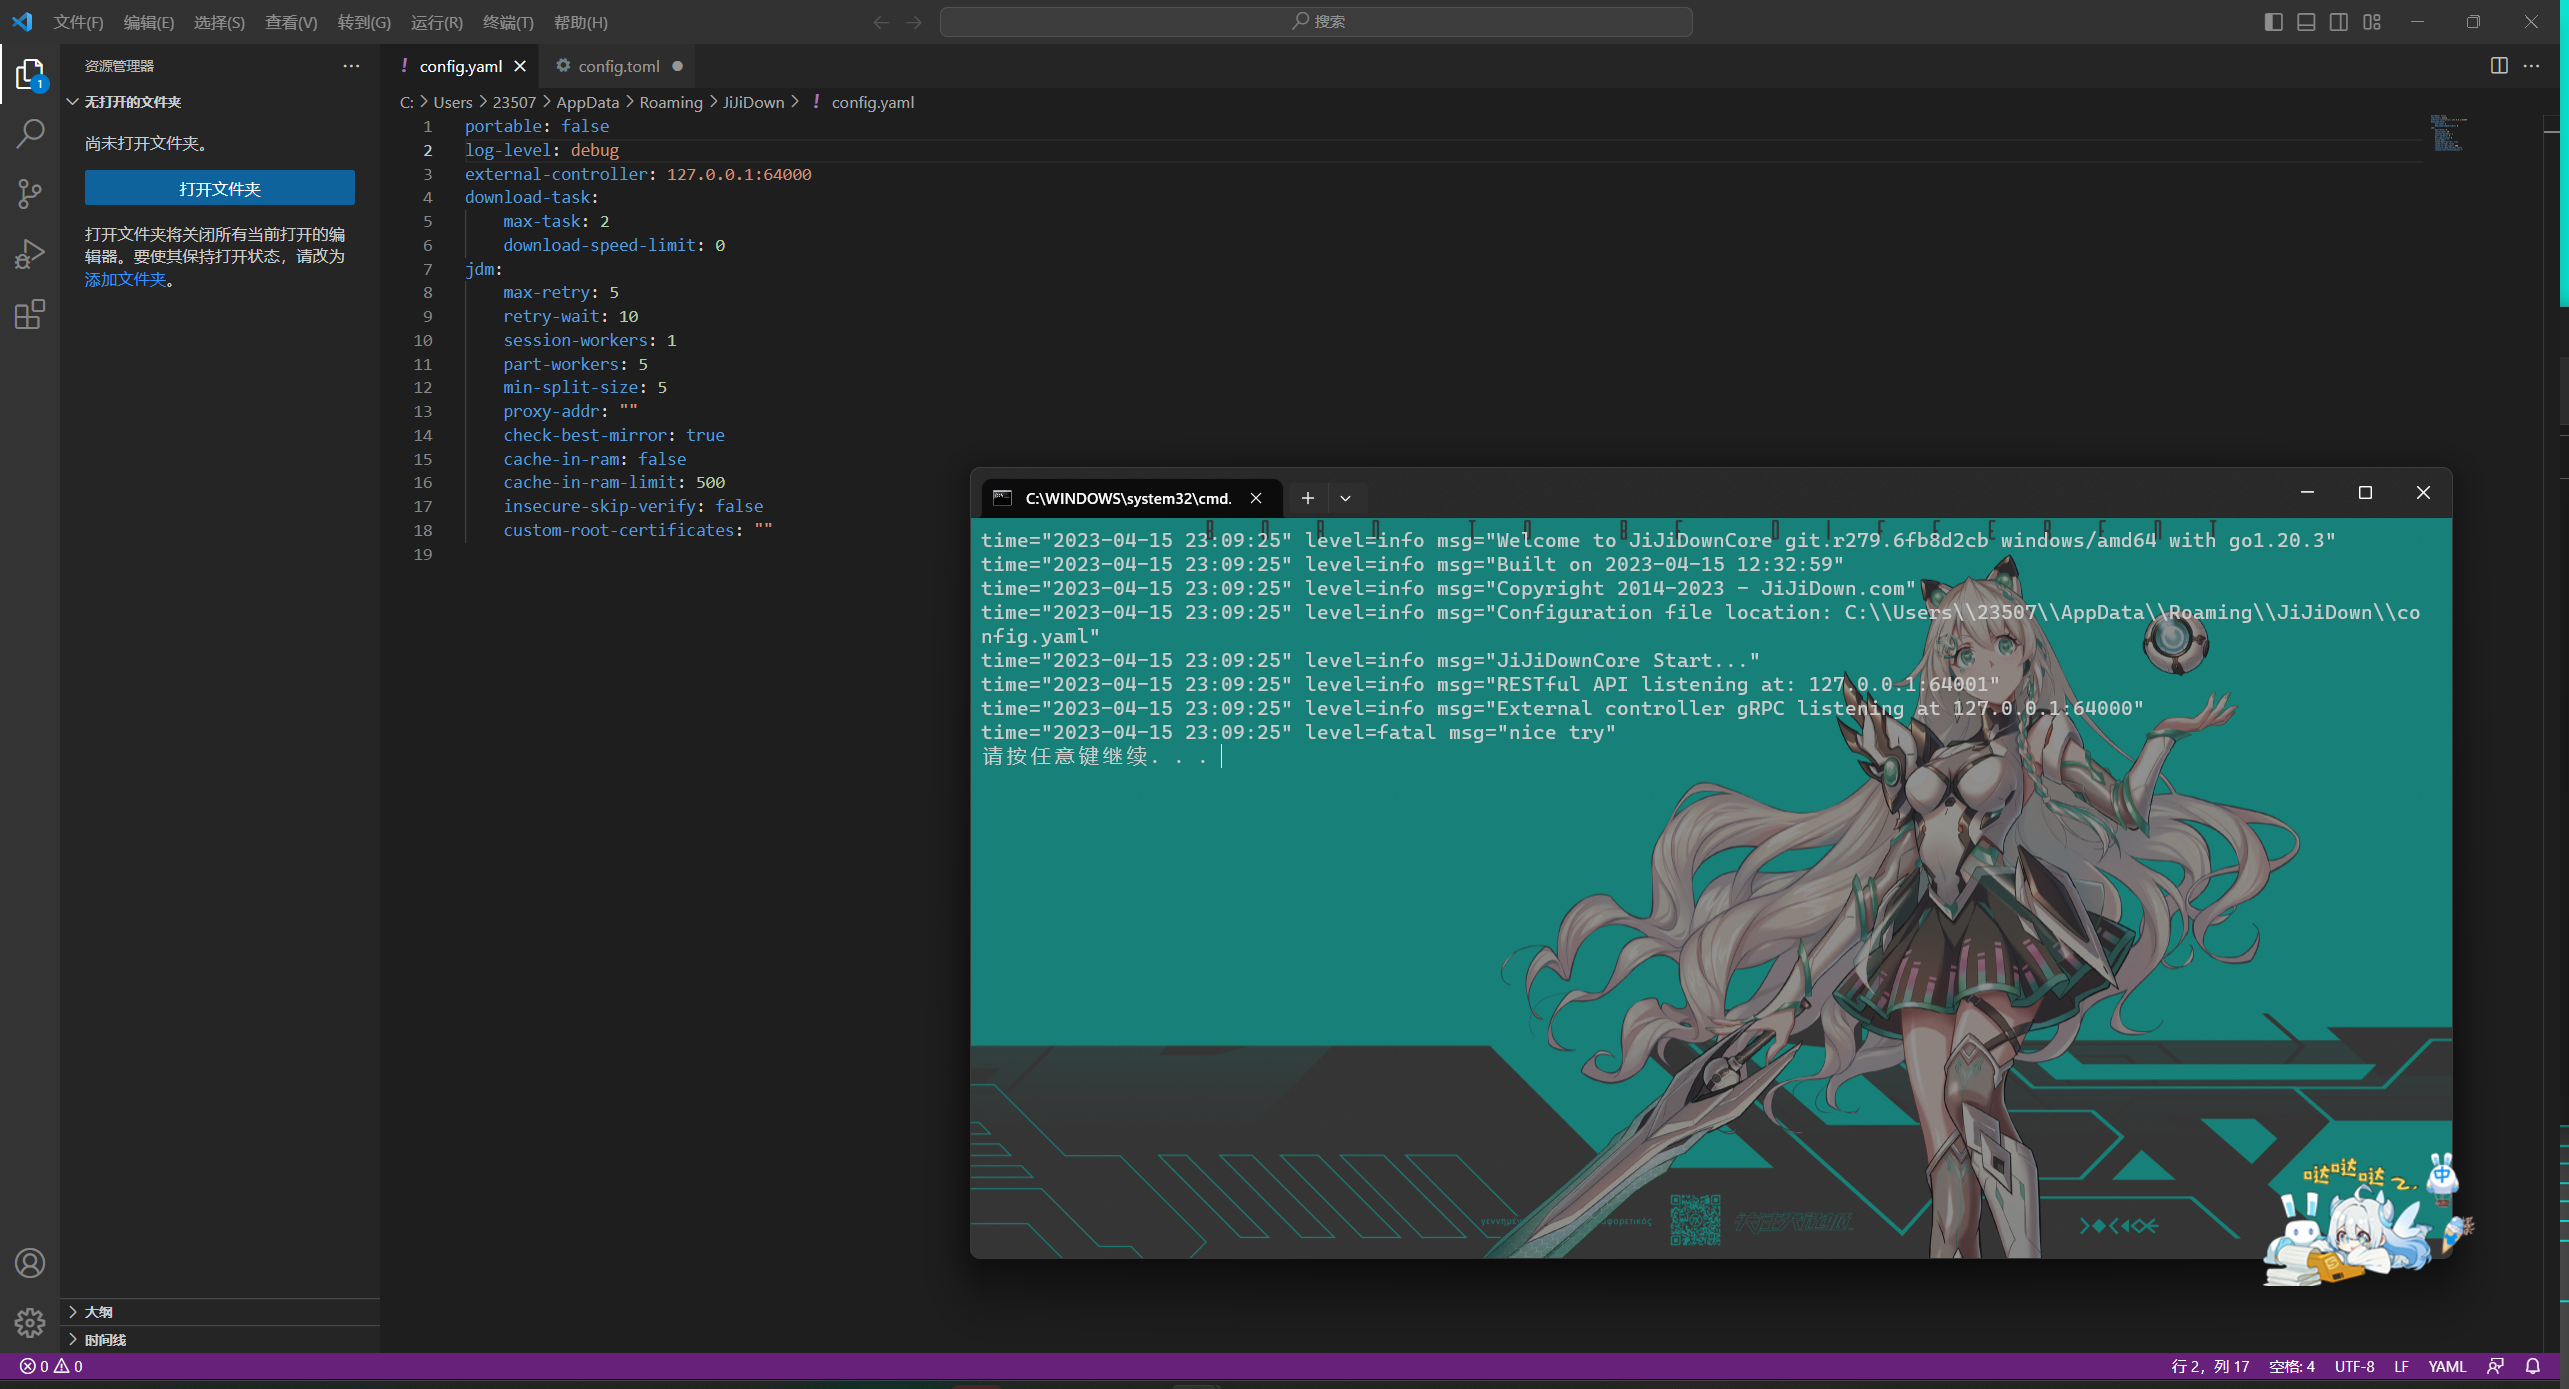Go back with the navigation arrow
2569x1389 pixels.
880,22
